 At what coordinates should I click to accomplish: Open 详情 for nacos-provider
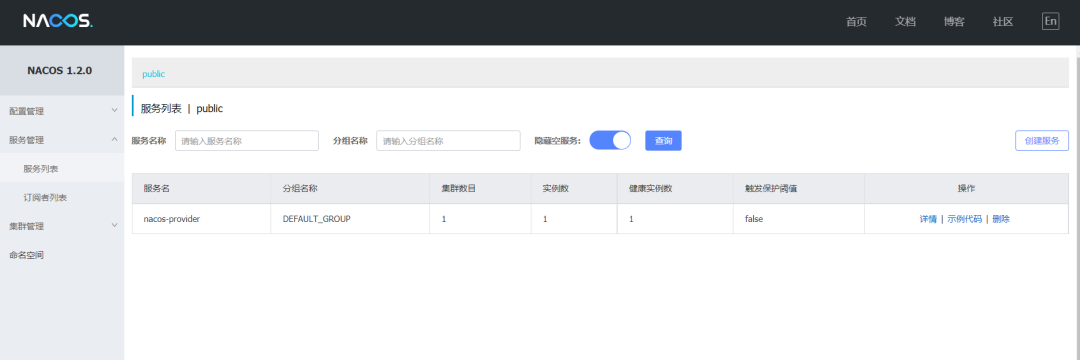[x=928, y=219]
